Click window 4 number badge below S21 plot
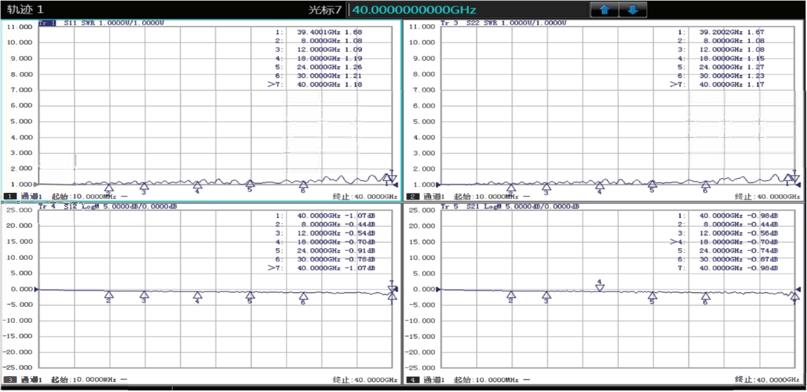This screenshot has height=392, width=807. point(412,380)
